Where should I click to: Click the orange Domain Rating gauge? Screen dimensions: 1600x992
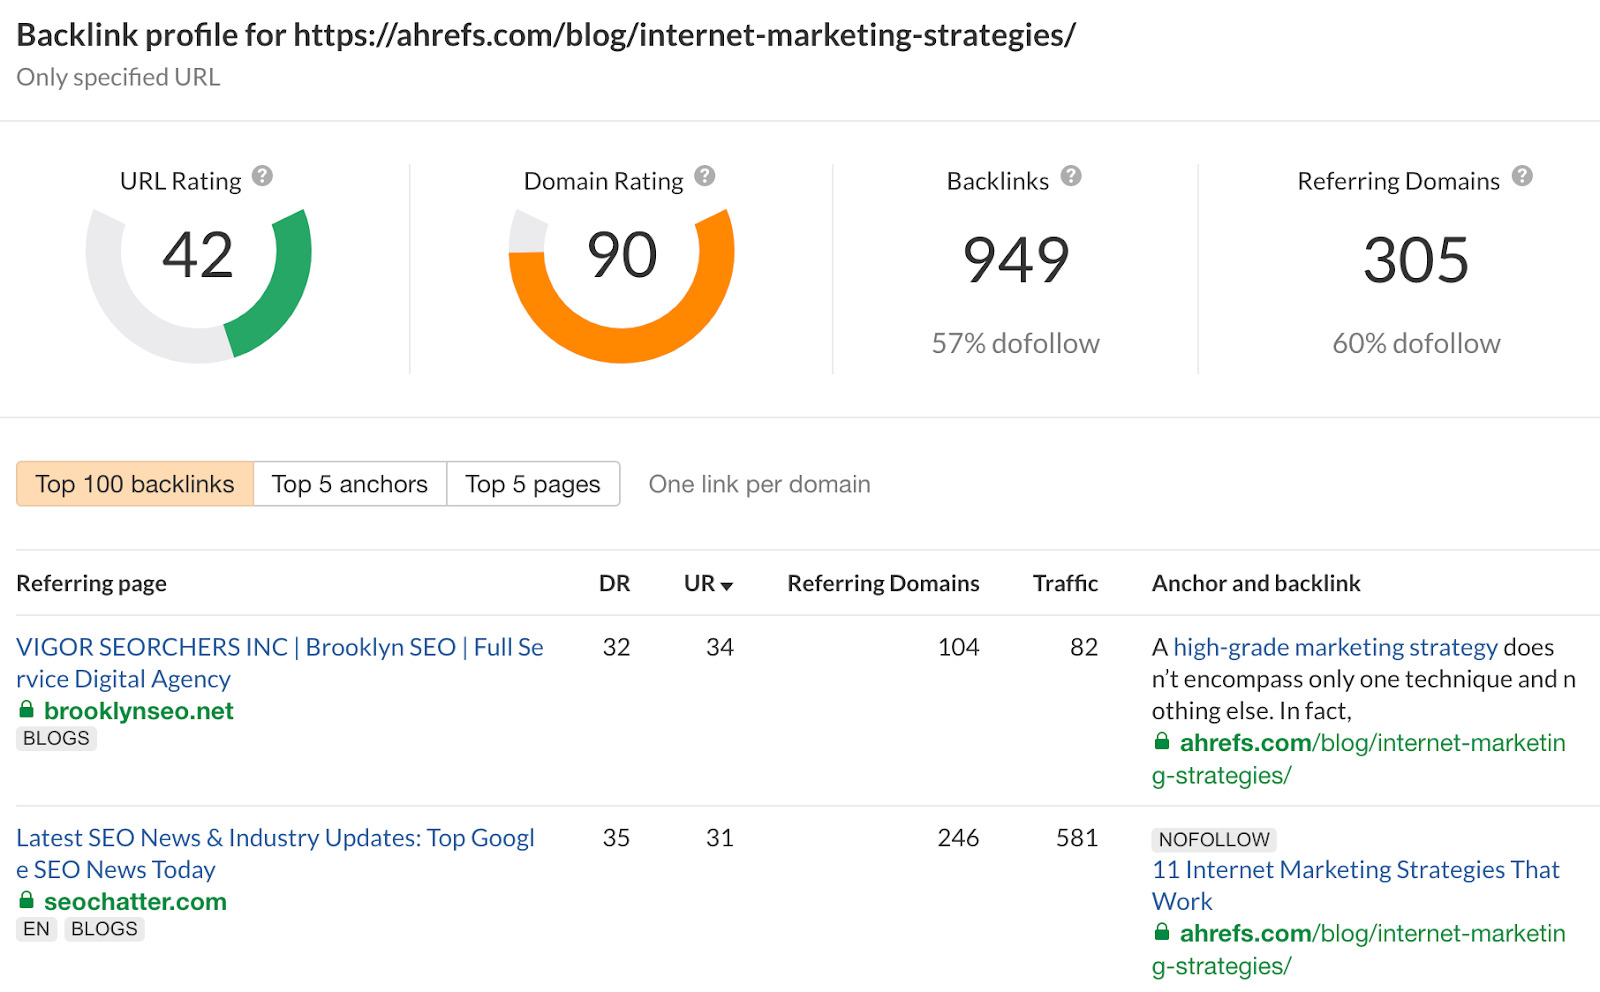(622, 284)
